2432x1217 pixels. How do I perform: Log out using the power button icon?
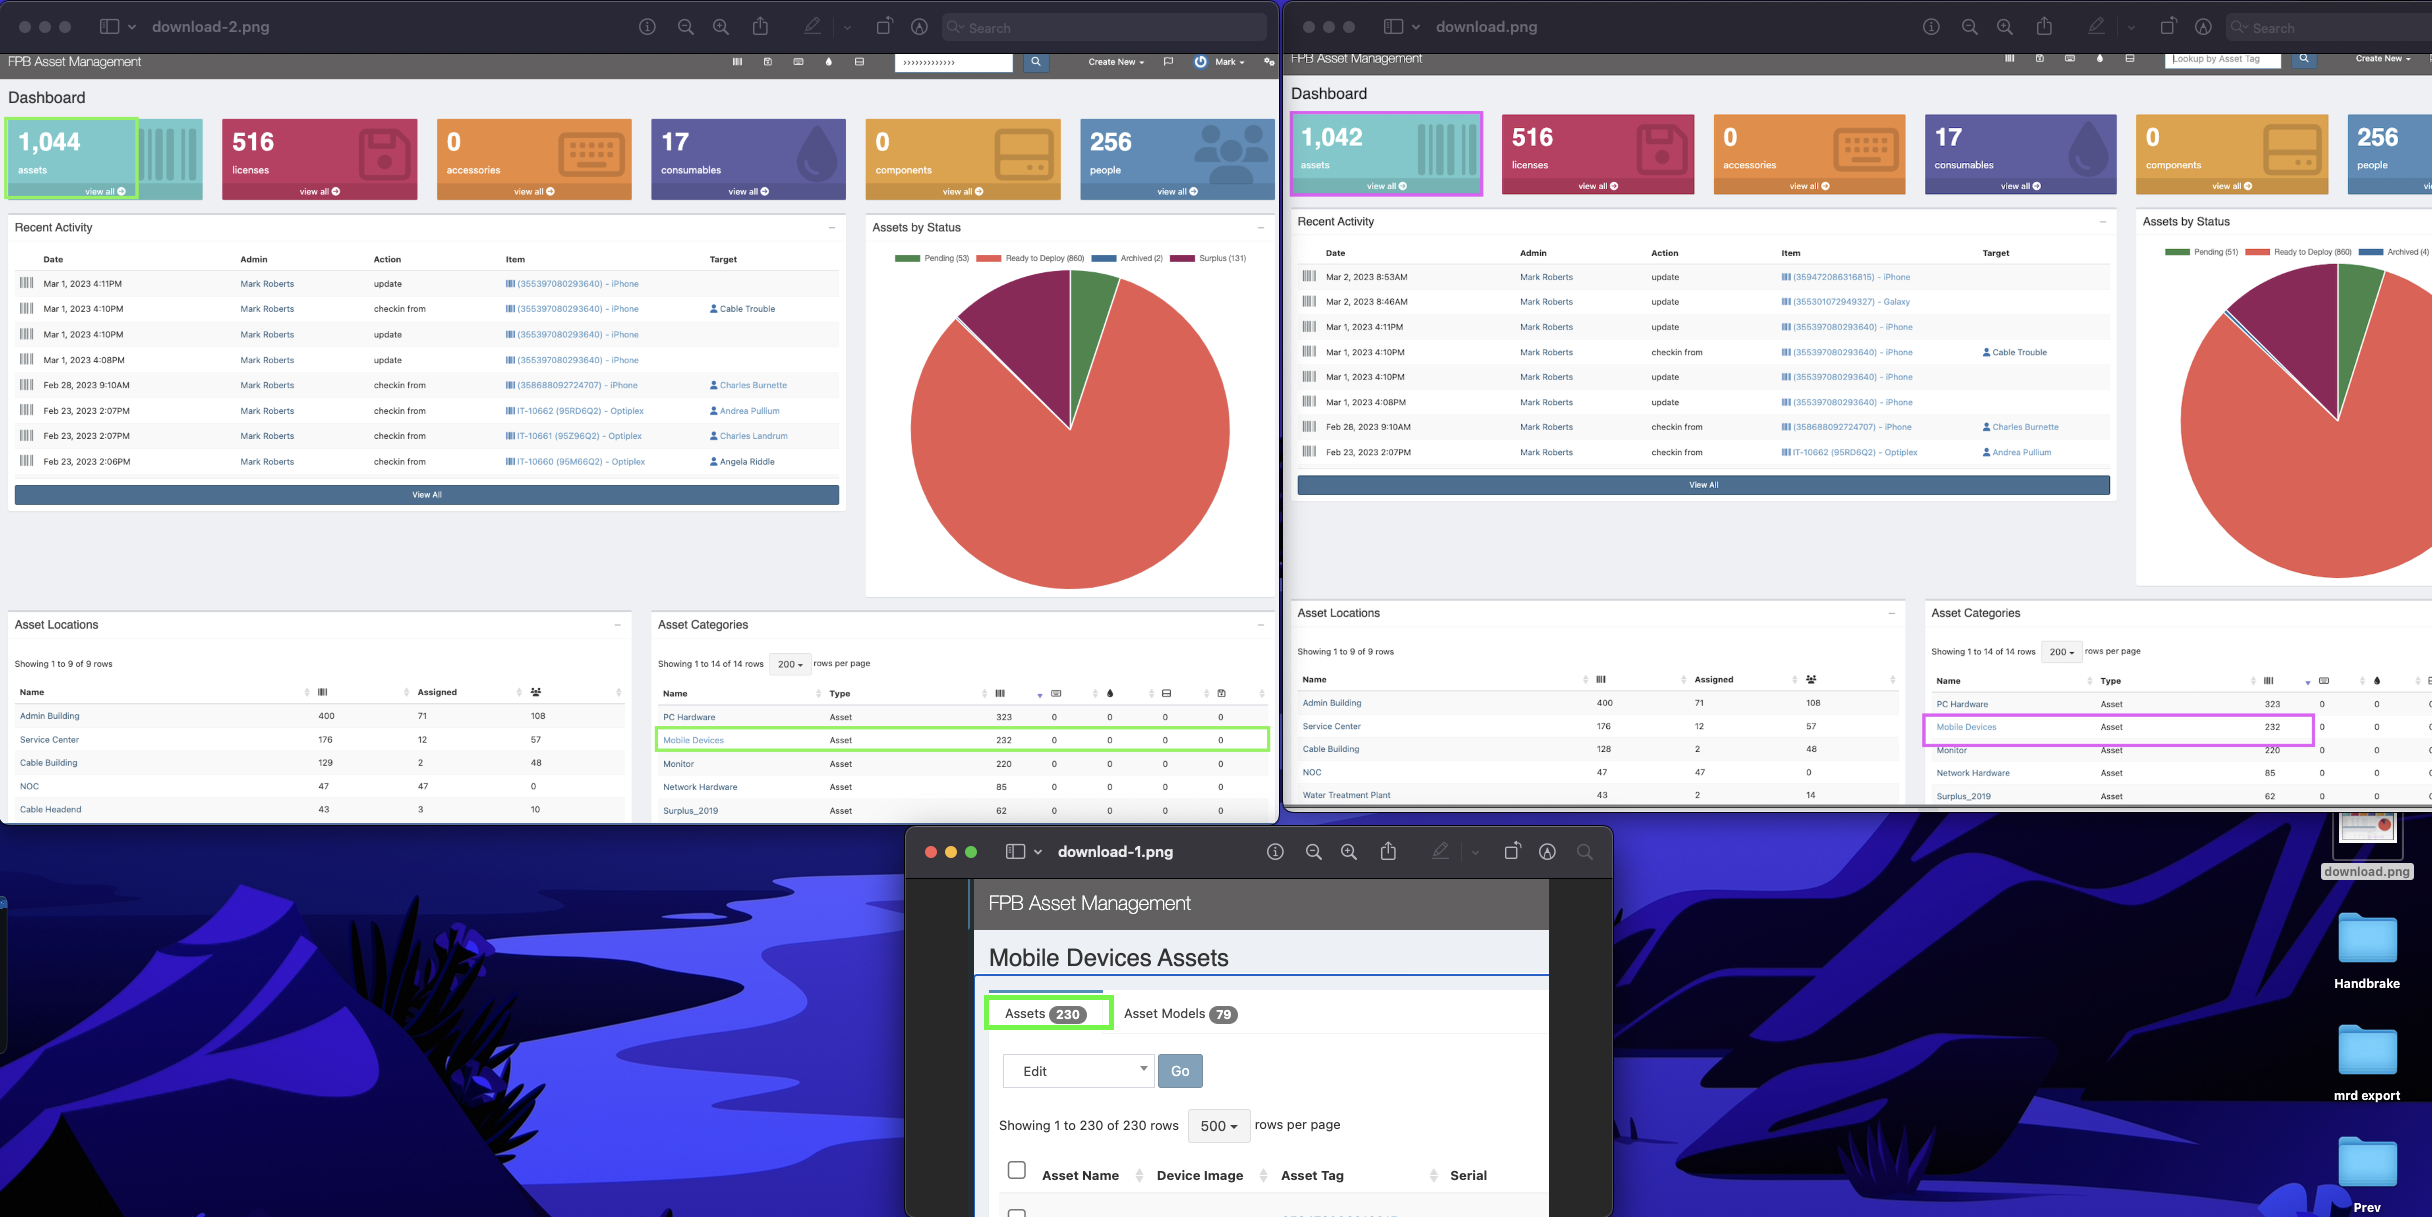point(1200,61)
